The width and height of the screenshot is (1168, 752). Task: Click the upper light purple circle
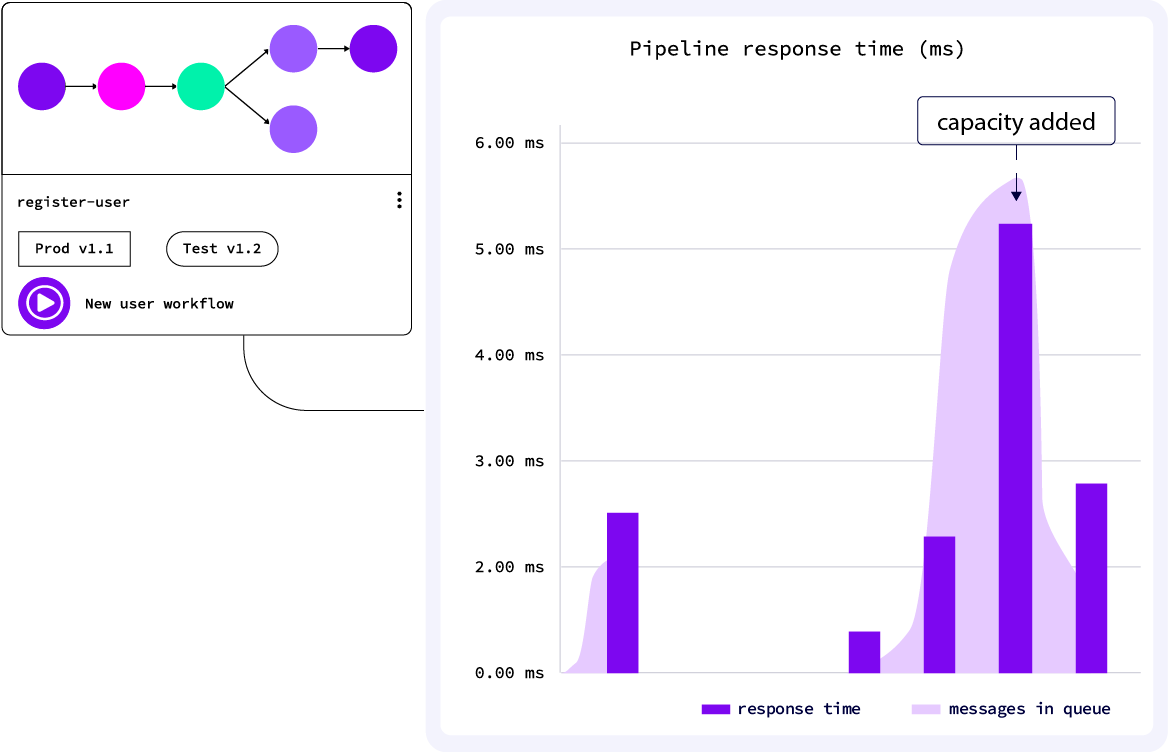point(293,48)
